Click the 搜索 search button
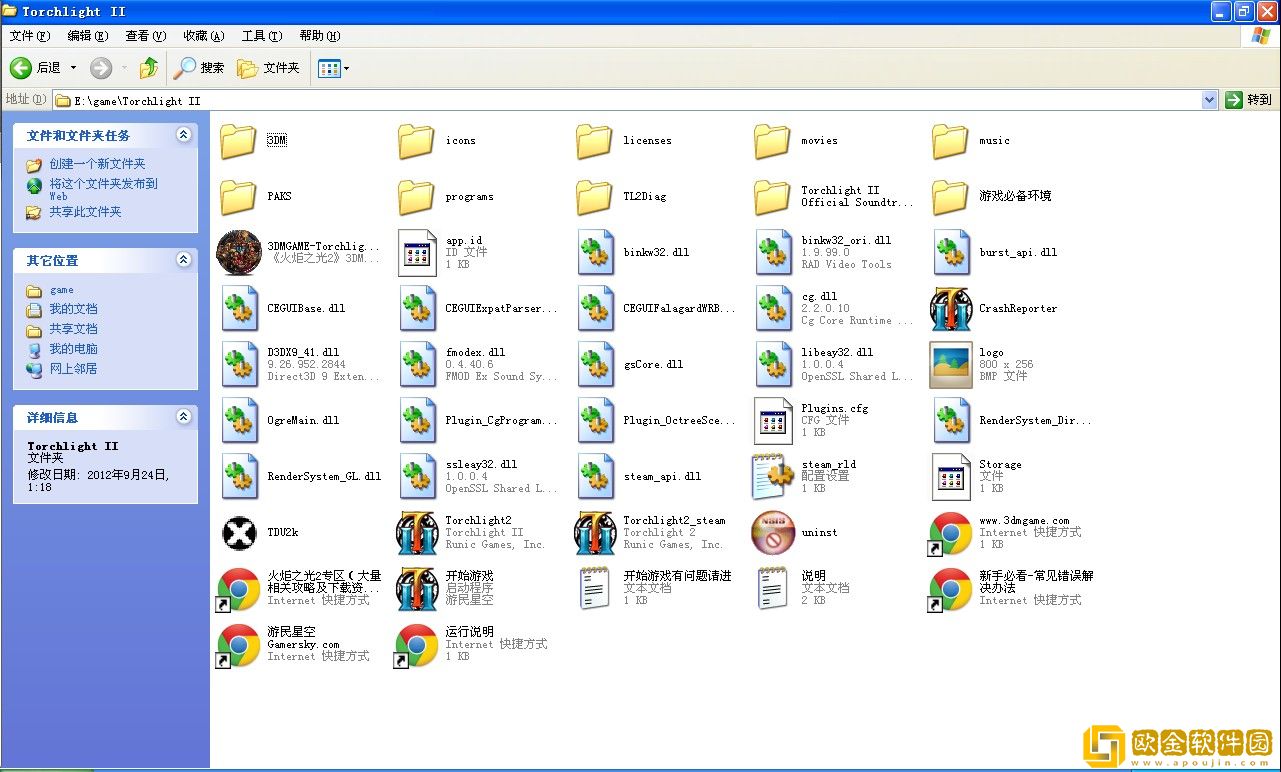The height and width of the screenshot is (772, 1281). pos(199,68)
